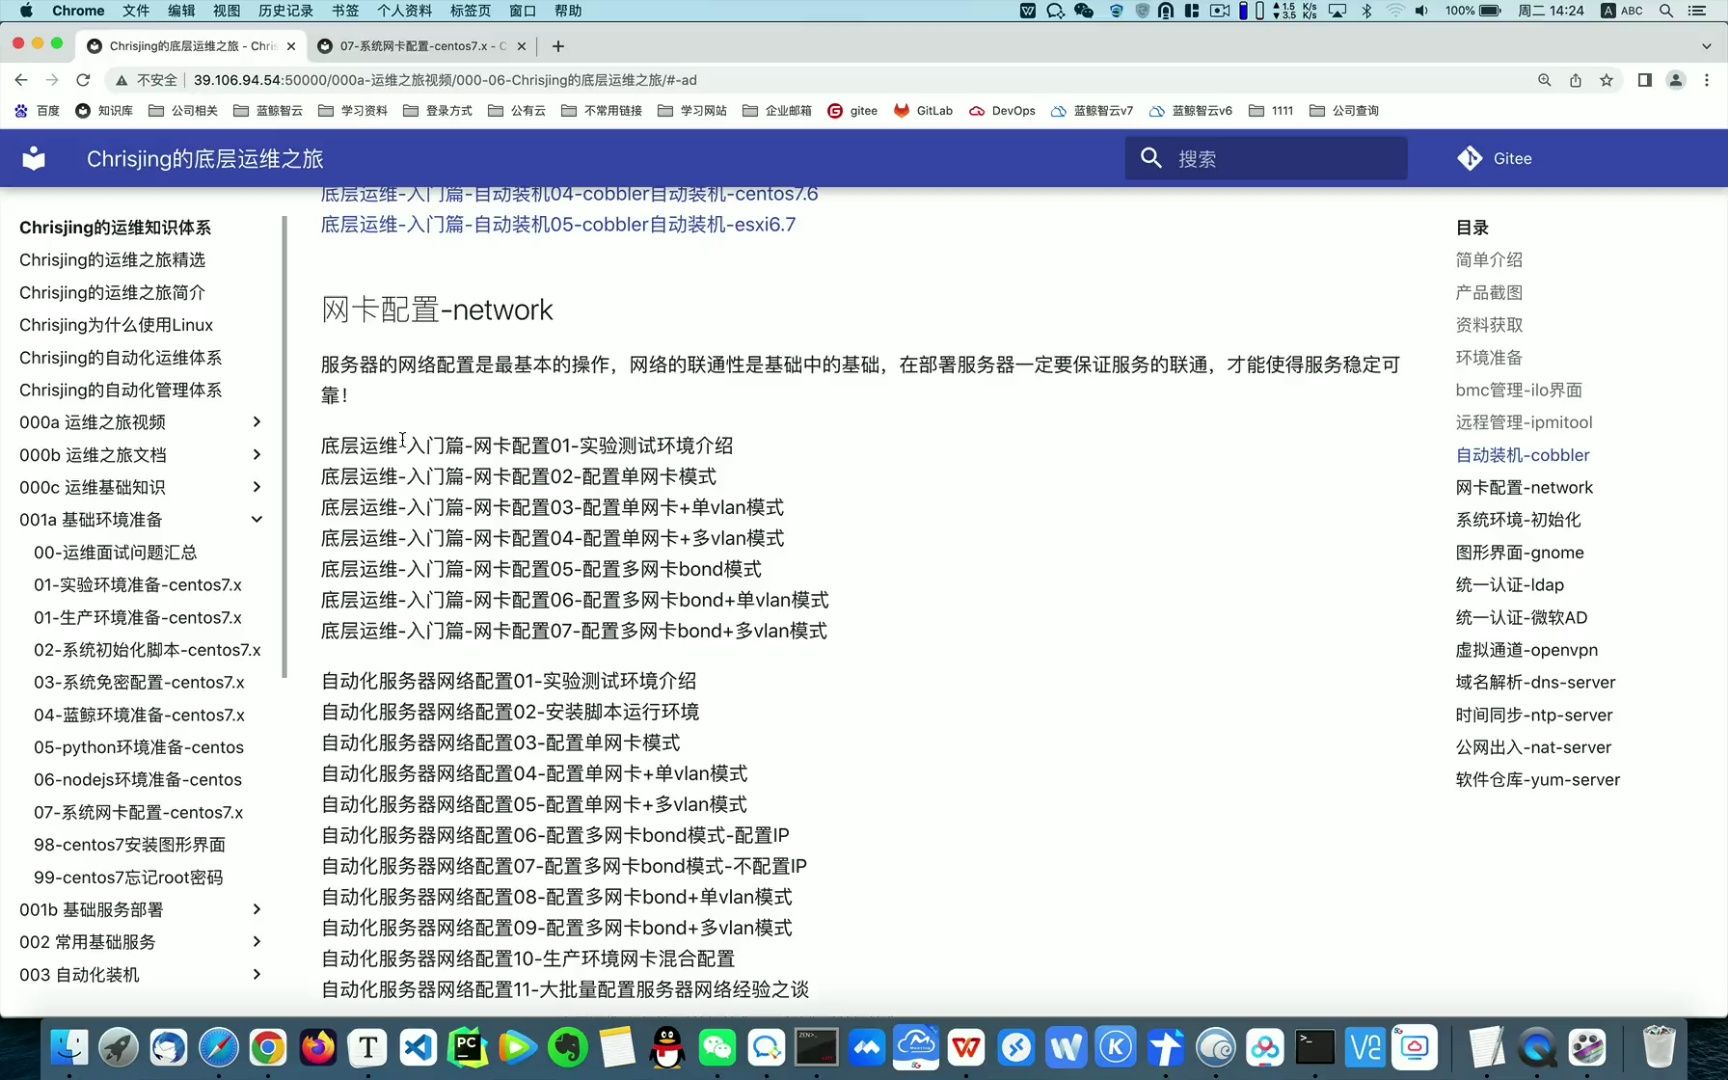
Task: Open the Trash in the Dock
Action: click(x=1661, y=1048)
